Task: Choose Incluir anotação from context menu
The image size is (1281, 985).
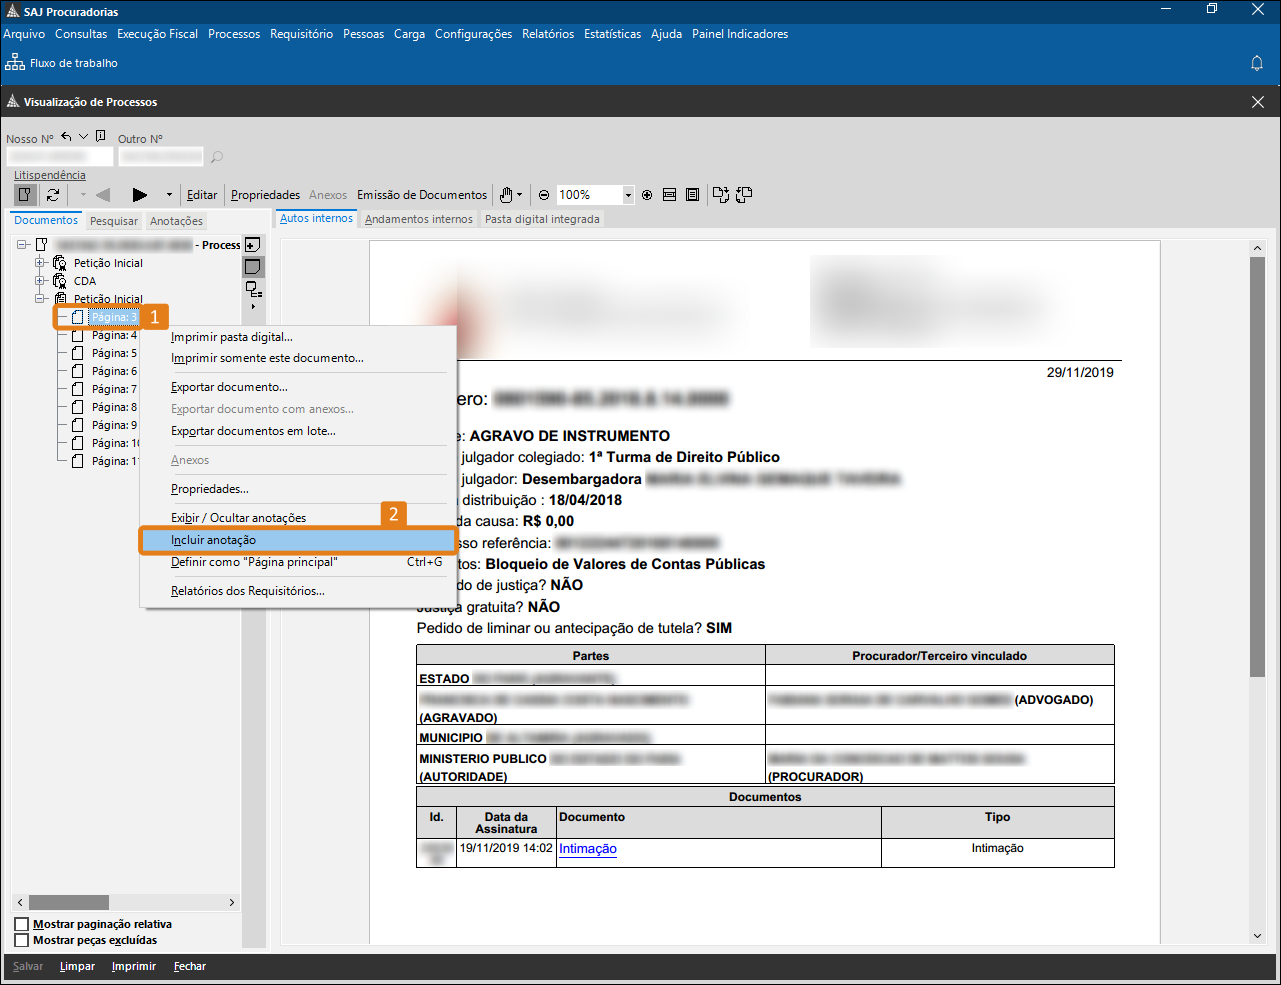Action: pyautogui.click(x=213, y=540)
